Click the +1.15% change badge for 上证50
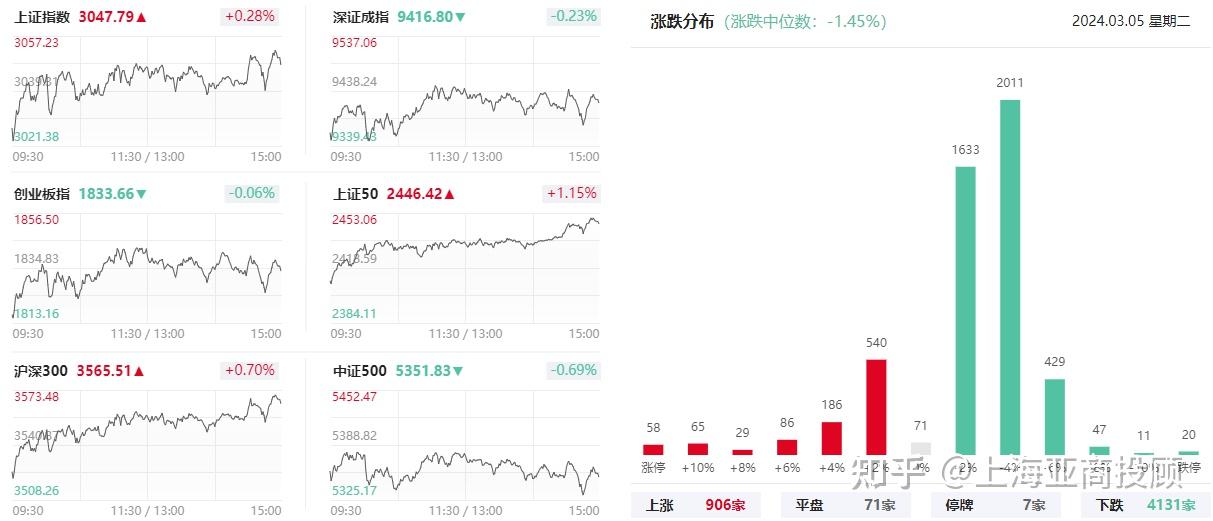 tap(571, 193)
